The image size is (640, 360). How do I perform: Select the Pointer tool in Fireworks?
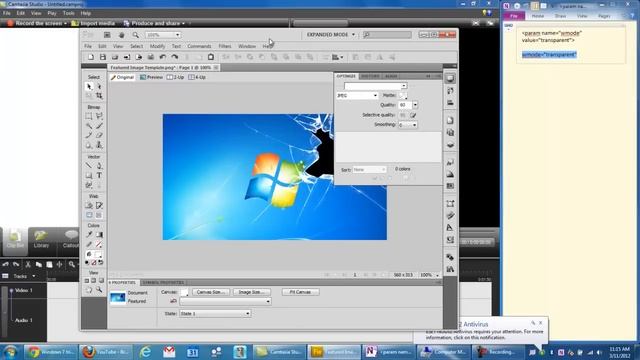pos(89,87)
